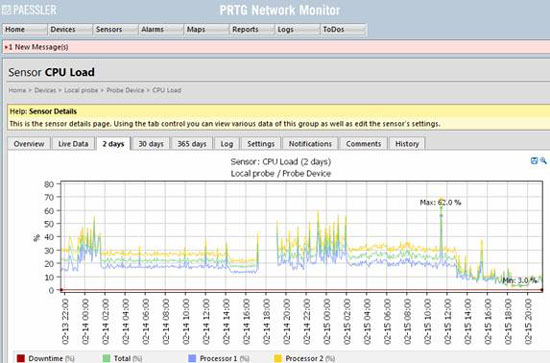This screenshot has width=550, height=363.
Task: Open the ToDos menu
Action: click(343, 29)
